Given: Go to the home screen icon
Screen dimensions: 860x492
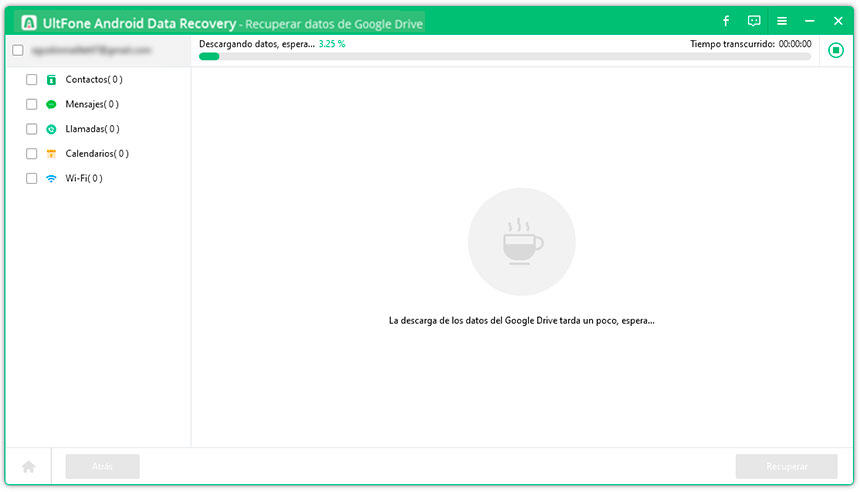Looking at the screenshot, I should [29, 466].
